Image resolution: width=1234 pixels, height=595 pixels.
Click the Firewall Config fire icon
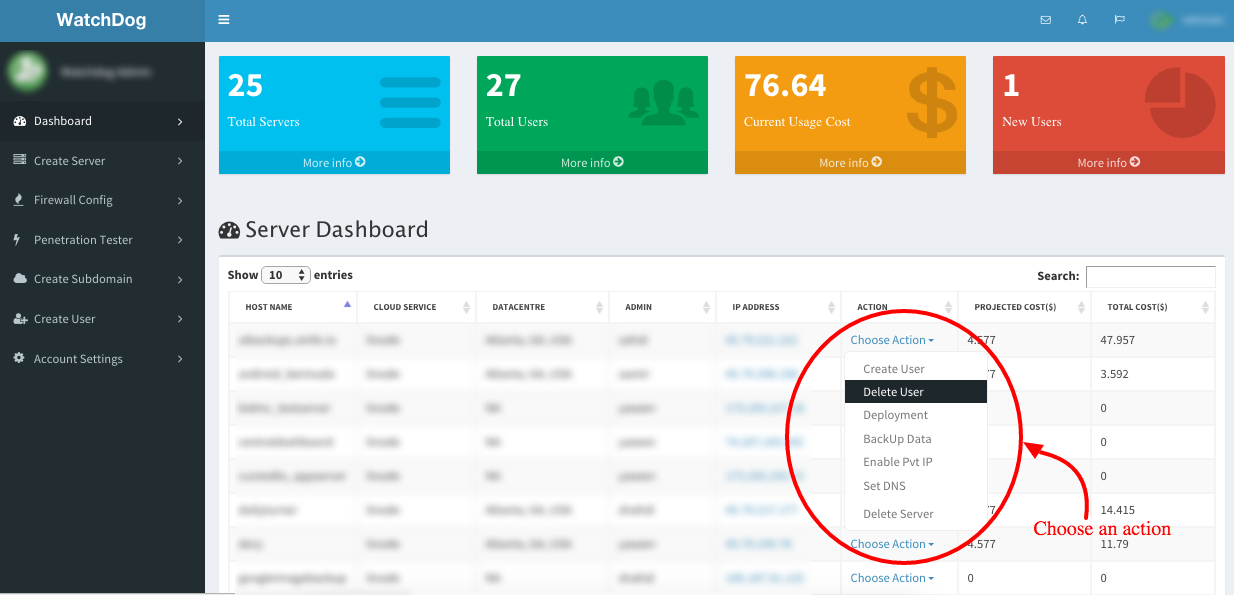(19, 200)
